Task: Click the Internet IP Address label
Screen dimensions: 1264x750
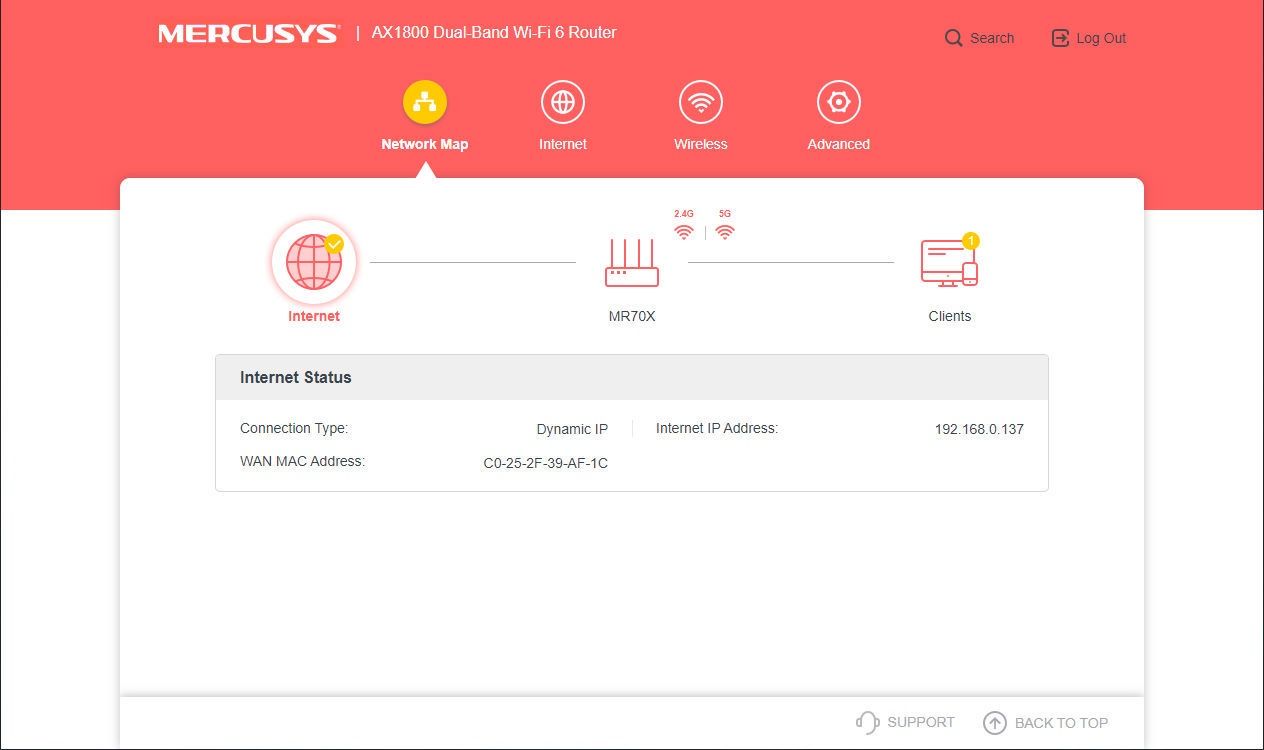Action: [717, 428]
